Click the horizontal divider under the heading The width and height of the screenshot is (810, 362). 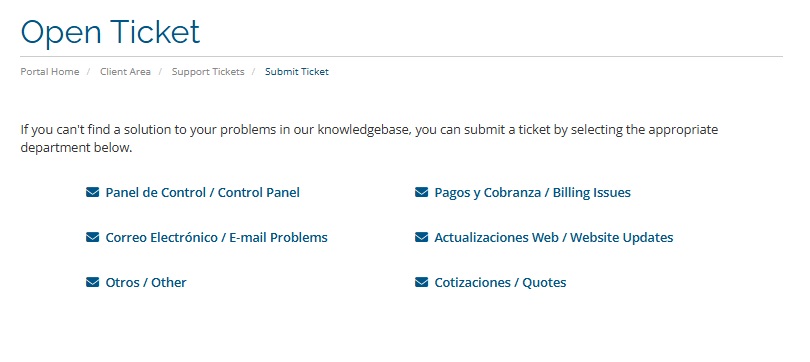click(401, 56)
